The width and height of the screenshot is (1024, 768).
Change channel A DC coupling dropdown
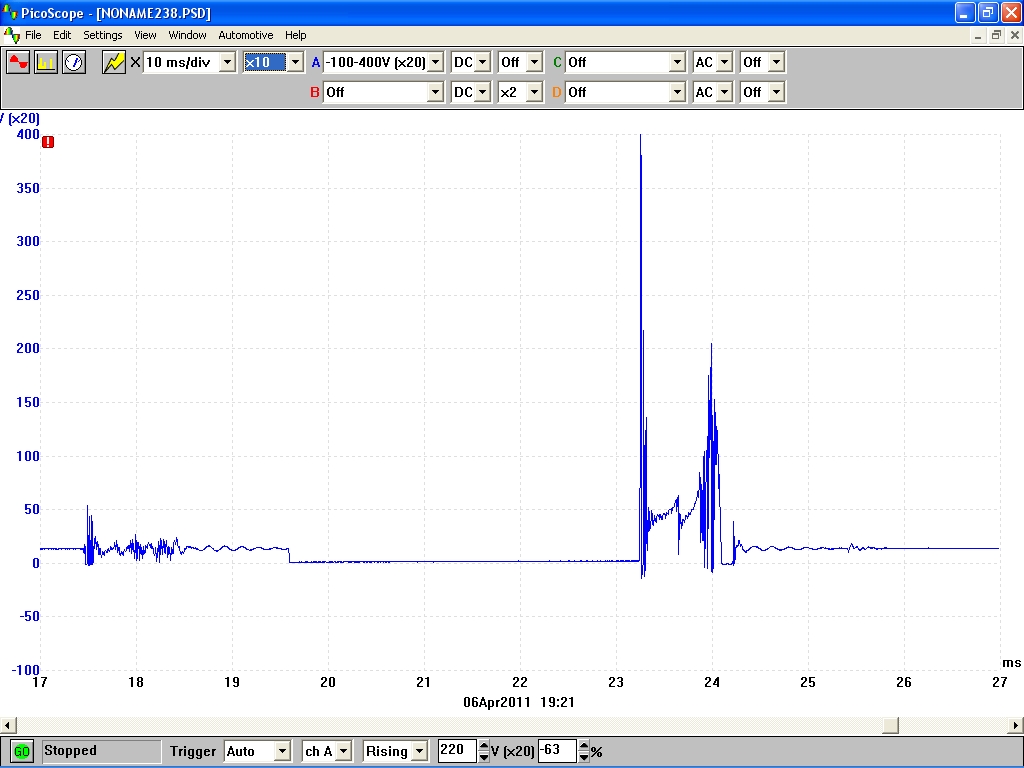tap(483, 62)
